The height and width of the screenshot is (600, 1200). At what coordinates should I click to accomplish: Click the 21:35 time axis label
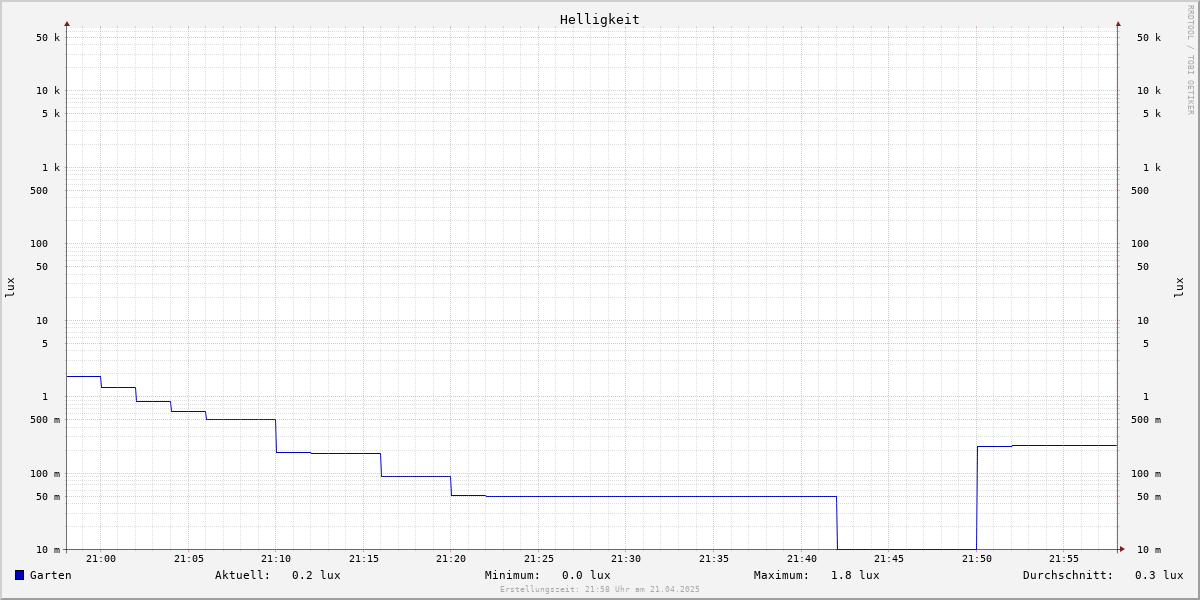pos(714,559)
